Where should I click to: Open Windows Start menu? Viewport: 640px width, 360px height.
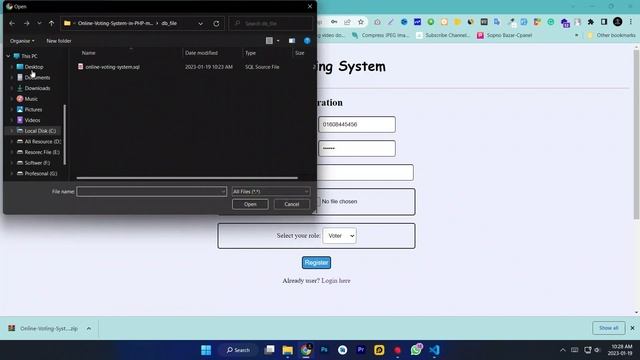(206, 350)
